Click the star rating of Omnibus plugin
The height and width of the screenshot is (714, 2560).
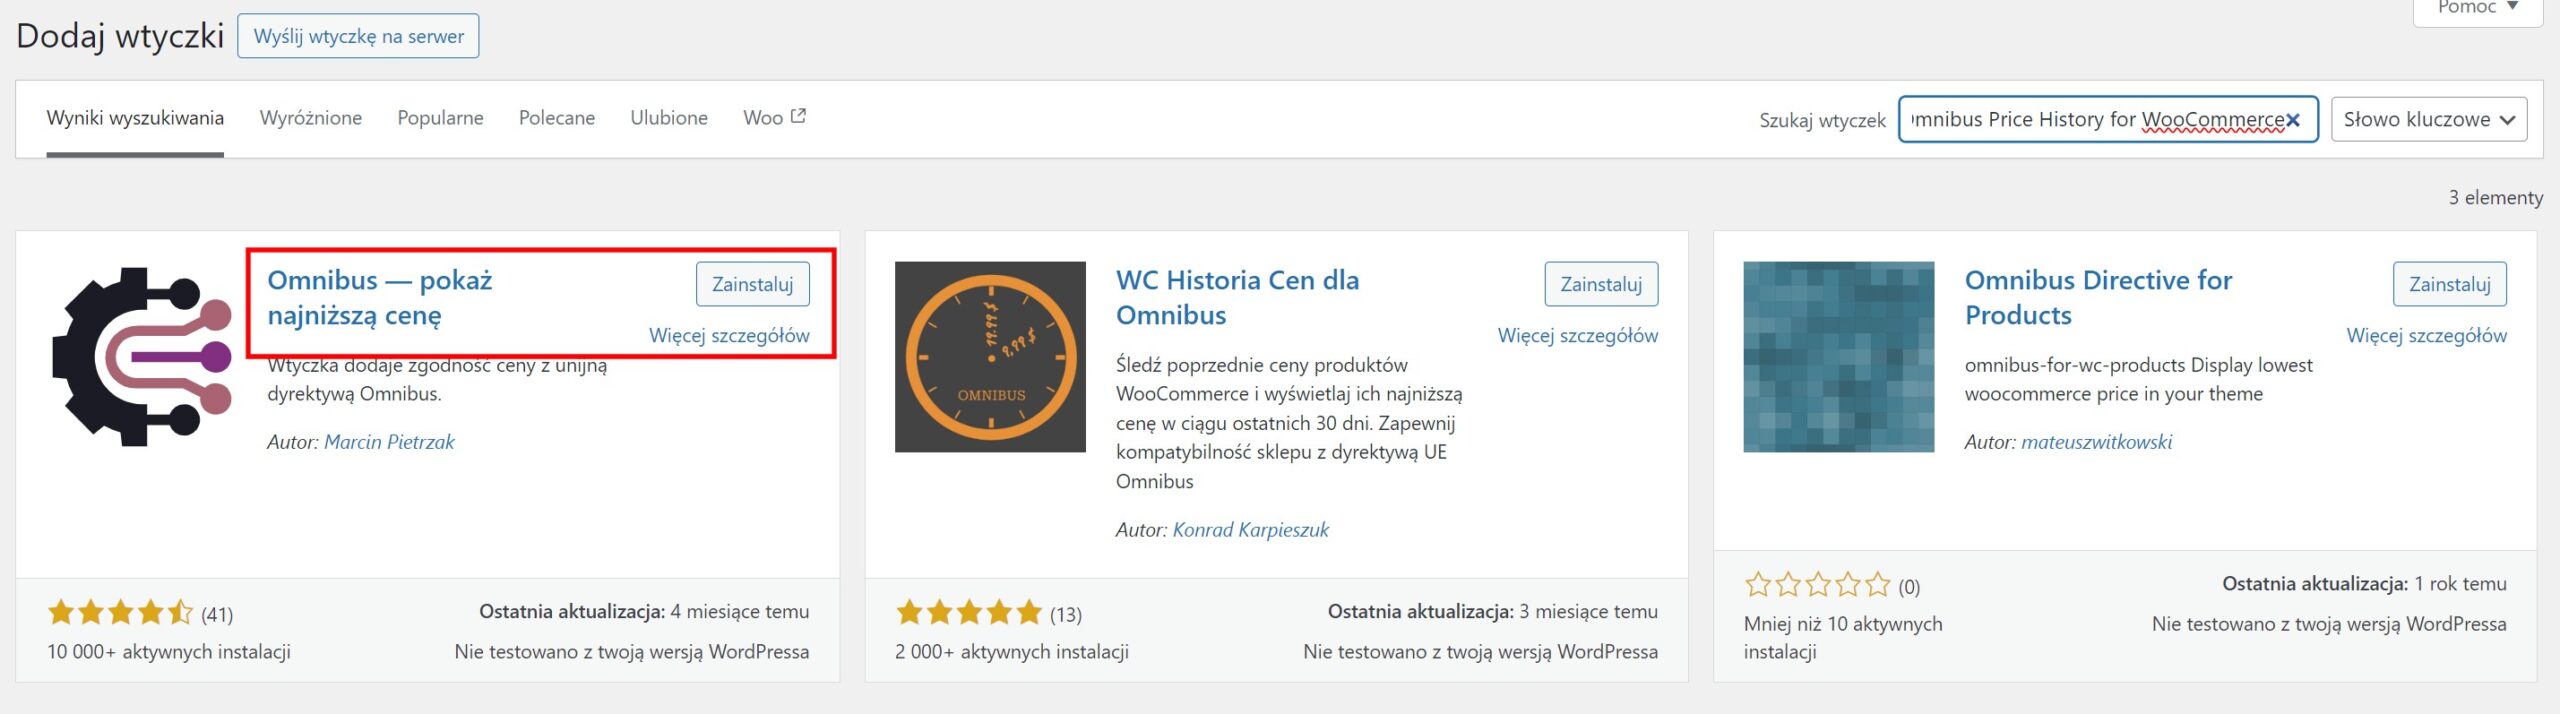[120, 612]
